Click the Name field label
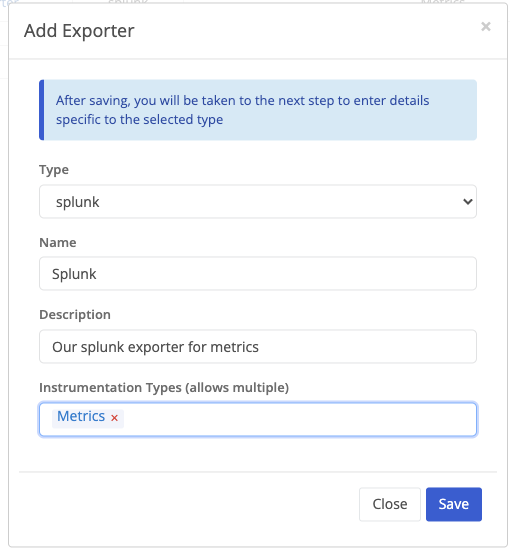This screenshot has width=510, height=552. (x=58, y=243)
